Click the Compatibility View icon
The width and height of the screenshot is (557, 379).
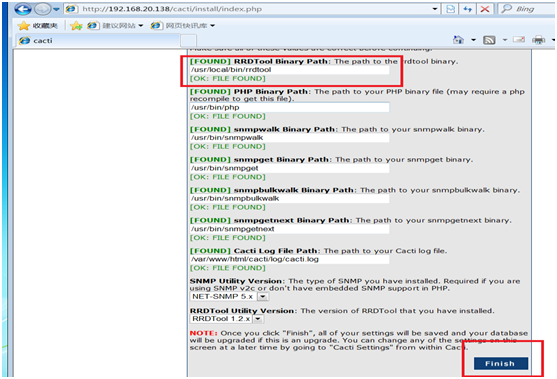(450, 9)
